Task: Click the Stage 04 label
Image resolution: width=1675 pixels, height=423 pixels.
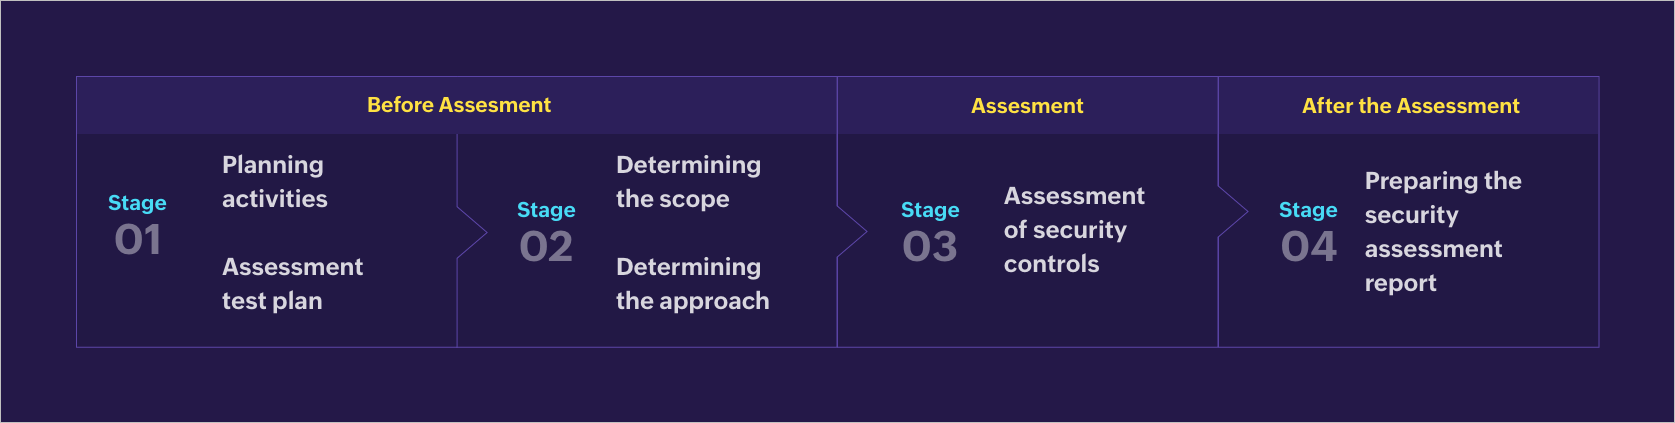Action: tap(1308, 210)
